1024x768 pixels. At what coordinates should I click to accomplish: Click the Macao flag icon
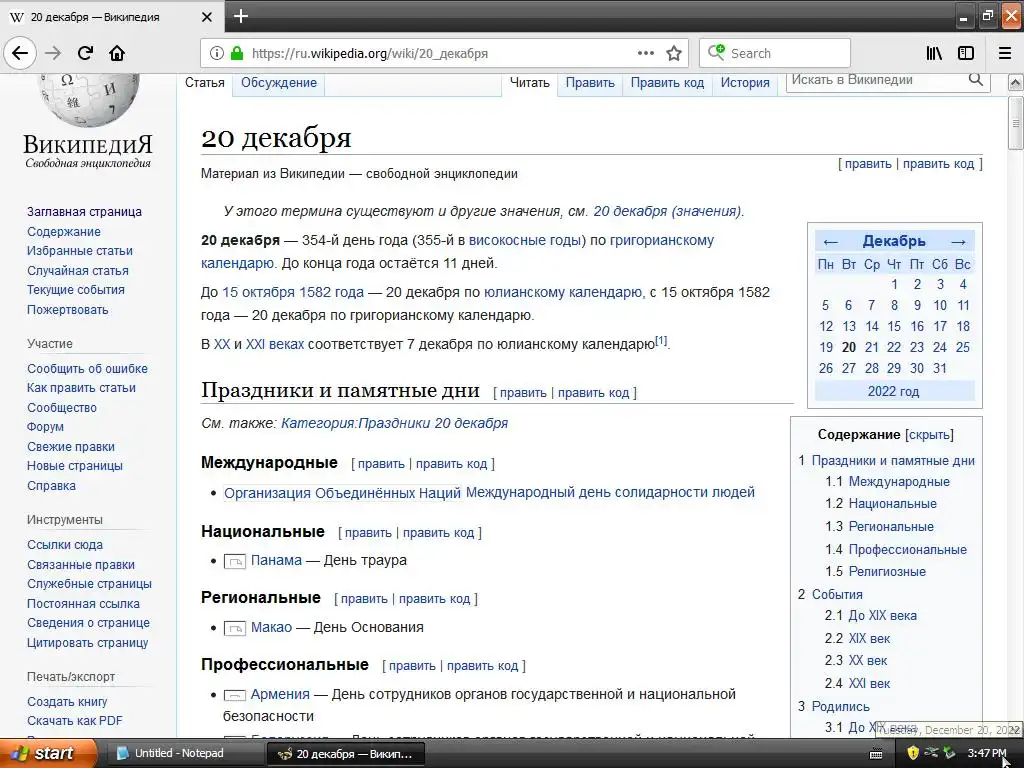[234, 628]
